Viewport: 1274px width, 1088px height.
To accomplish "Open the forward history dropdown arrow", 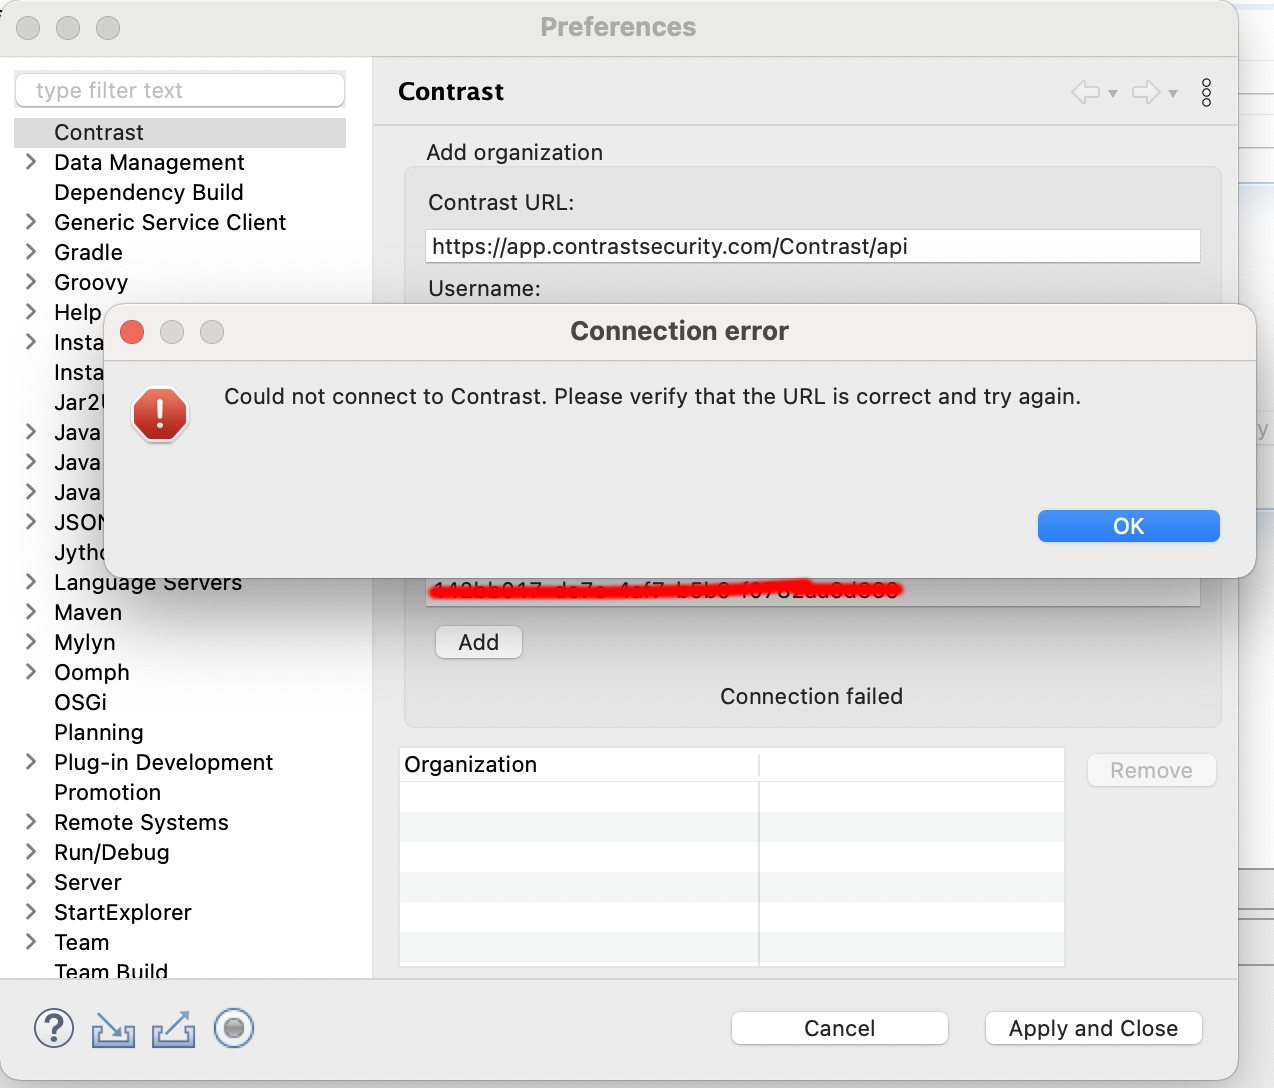I will [x=1173, y=94].
